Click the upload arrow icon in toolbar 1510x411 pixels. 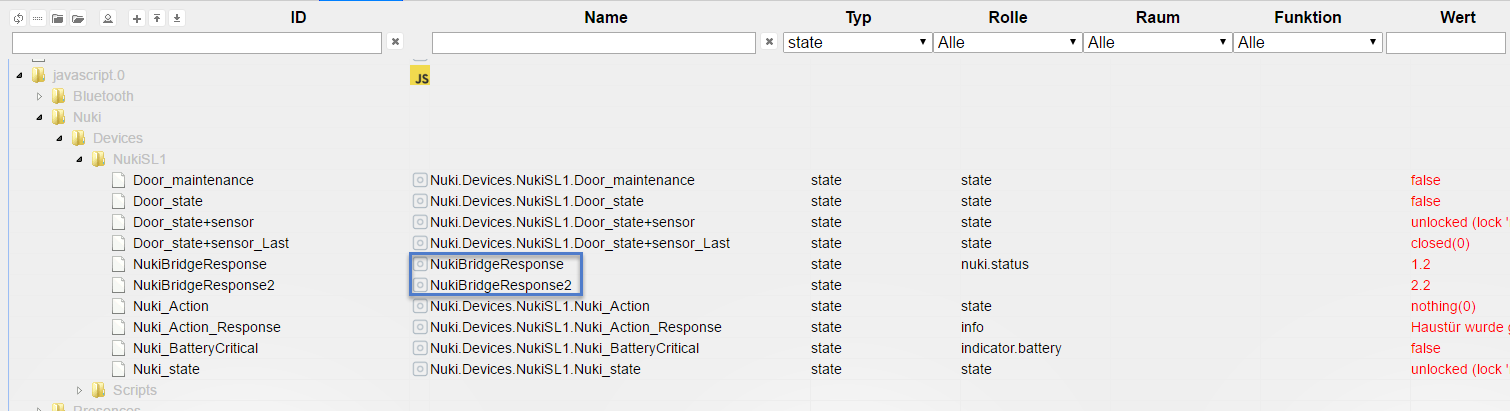(157, 18)
